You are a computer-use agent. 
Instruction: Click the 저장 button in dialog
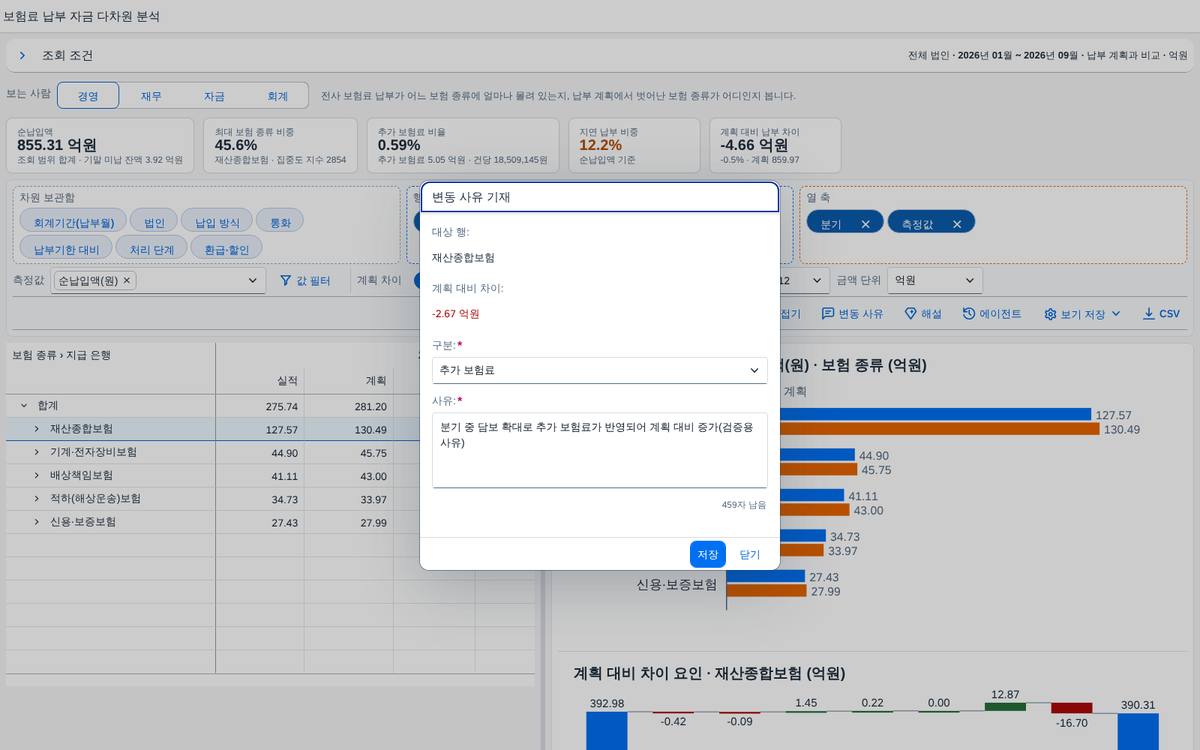(x=708, y=554)
